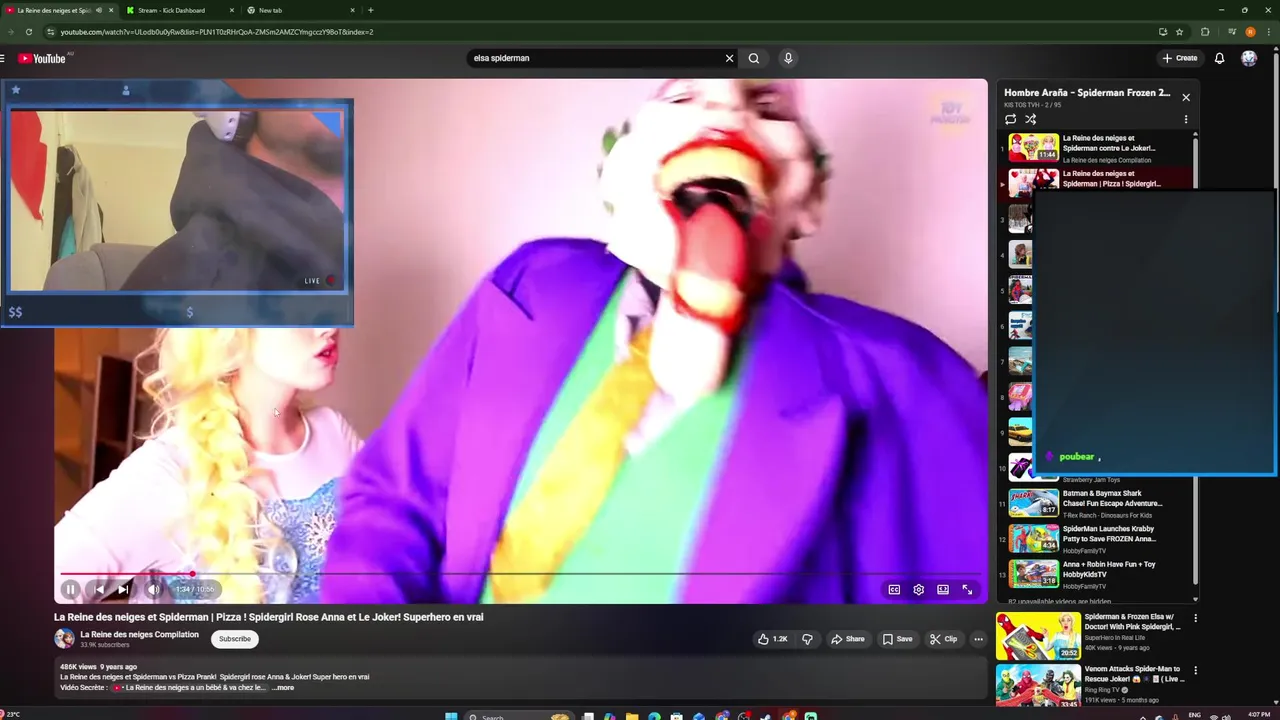Skip to the next playlist video
Screen dimensions: 1280x720
[x=124, y=589]
